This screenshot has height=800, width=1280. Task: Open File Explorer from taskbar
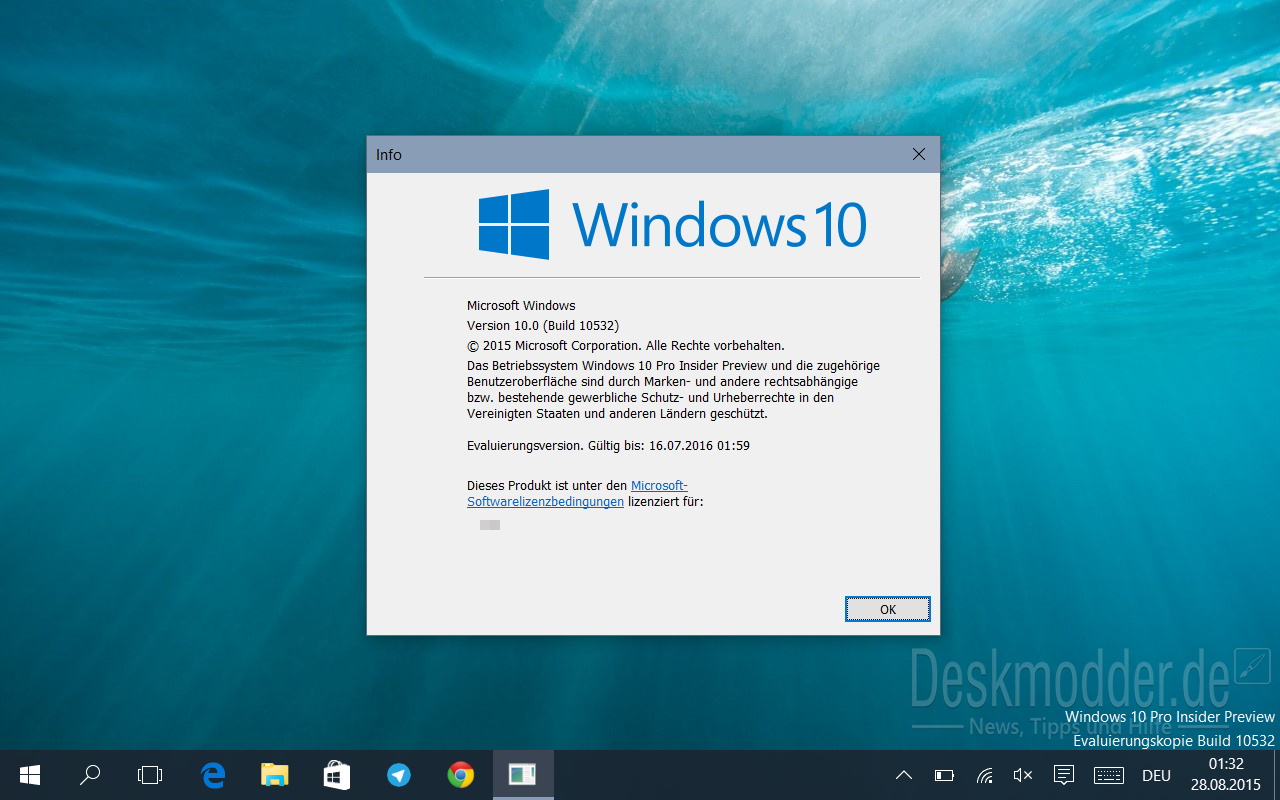(x=275, y=775)
